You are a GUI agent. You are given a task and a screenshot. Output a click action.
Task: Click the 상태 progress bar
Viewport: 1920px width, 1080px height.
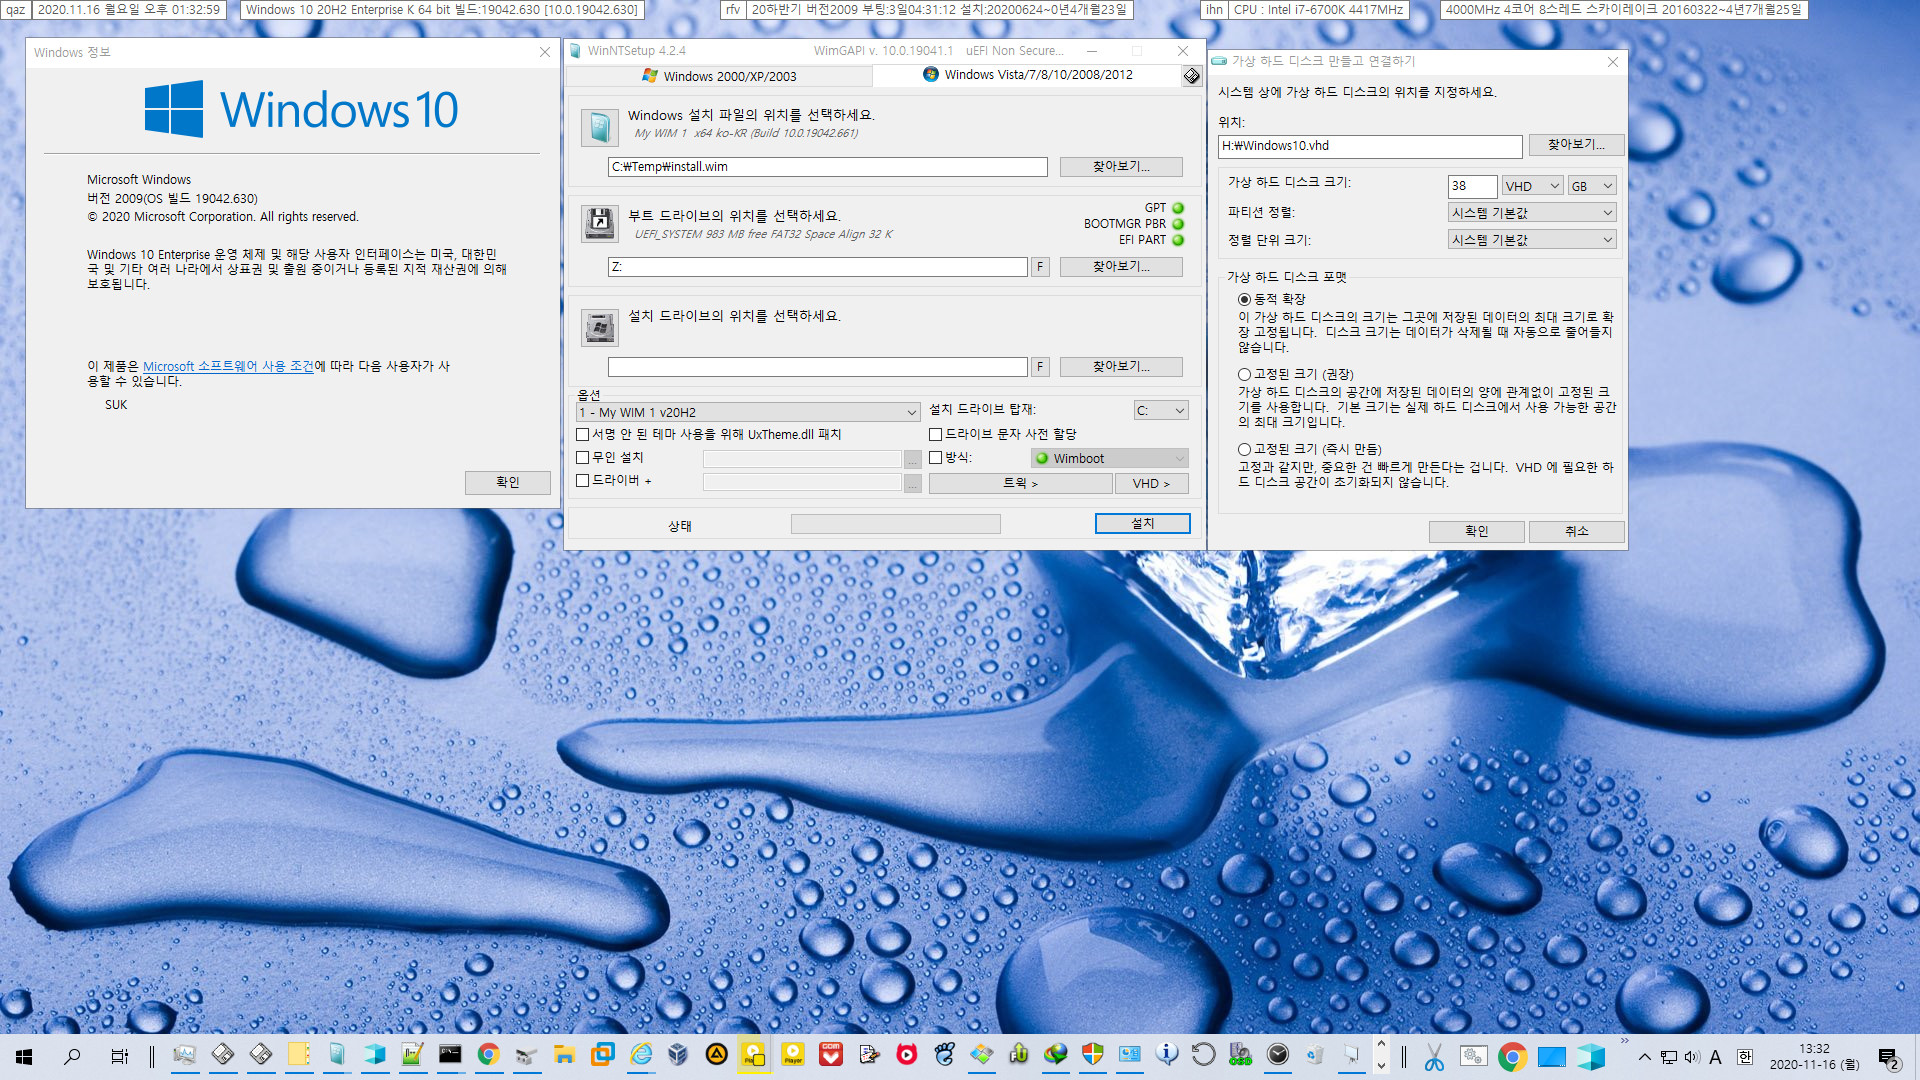895,525
